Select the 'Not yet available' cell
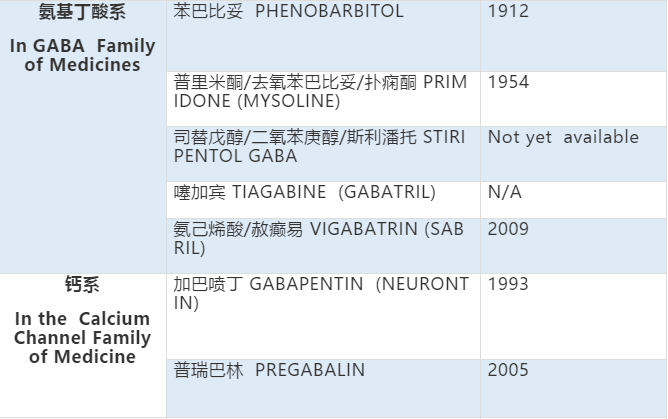 pyautogui.click(x=563, y=138)
